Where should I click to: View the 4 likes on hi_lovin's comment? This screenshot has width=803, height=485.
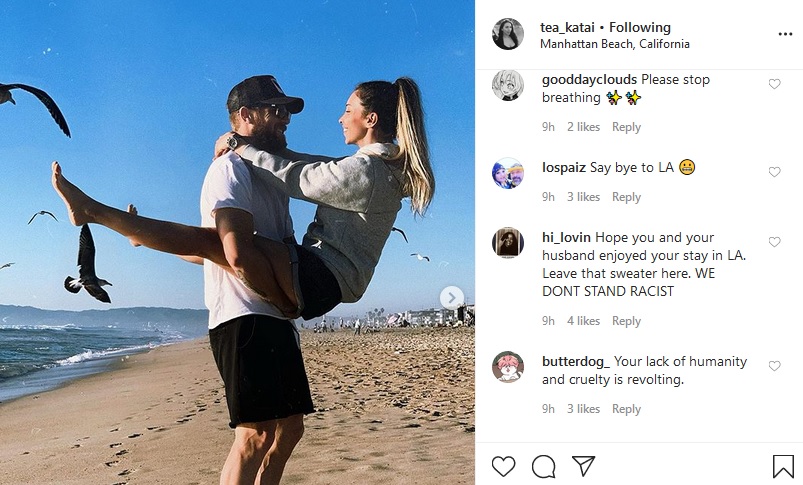point(583,321)
